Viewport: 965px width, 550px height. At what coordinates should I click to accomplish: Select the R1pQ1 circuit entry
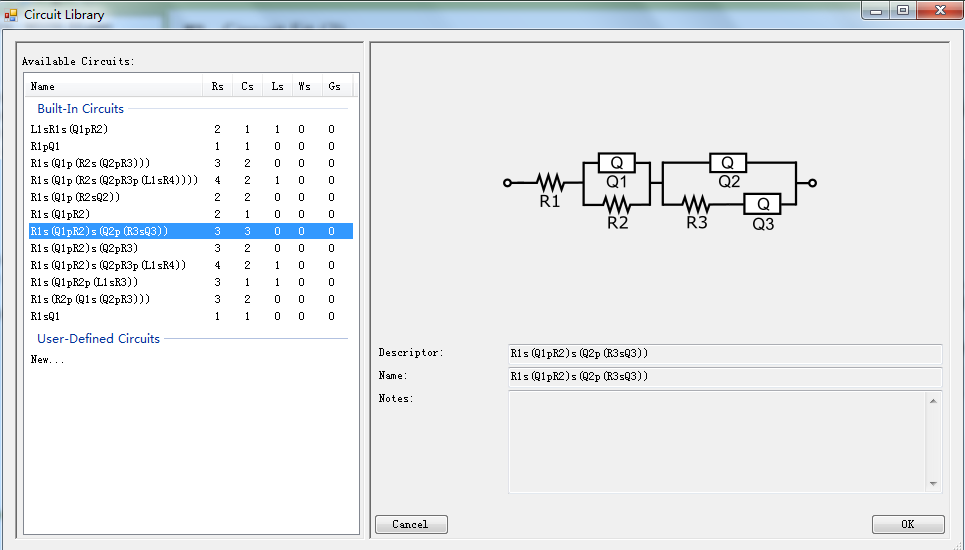46,146
